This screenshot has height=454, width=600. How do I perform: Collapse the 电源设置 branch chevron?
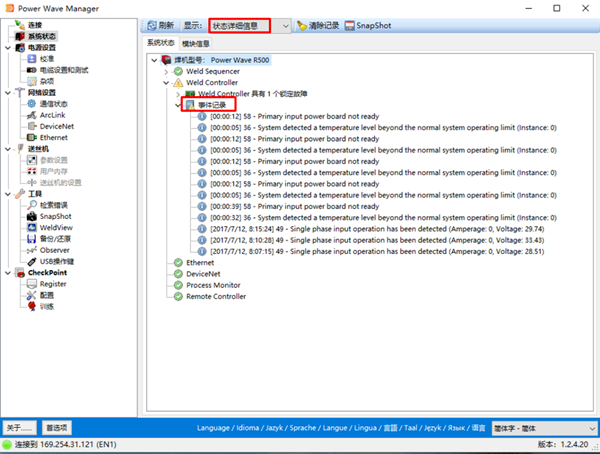click(8, 48)
